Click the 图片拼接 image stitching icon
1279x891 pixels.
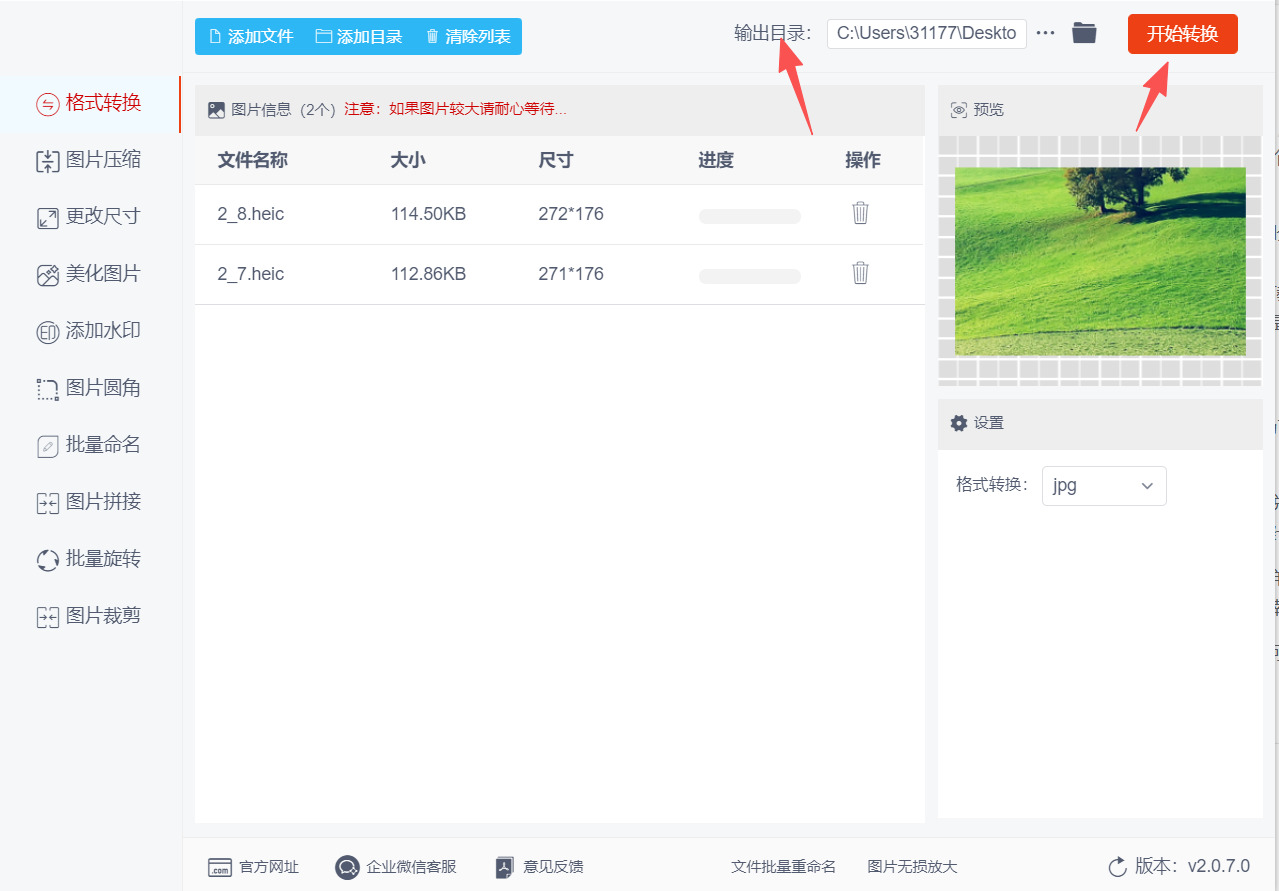48,503
